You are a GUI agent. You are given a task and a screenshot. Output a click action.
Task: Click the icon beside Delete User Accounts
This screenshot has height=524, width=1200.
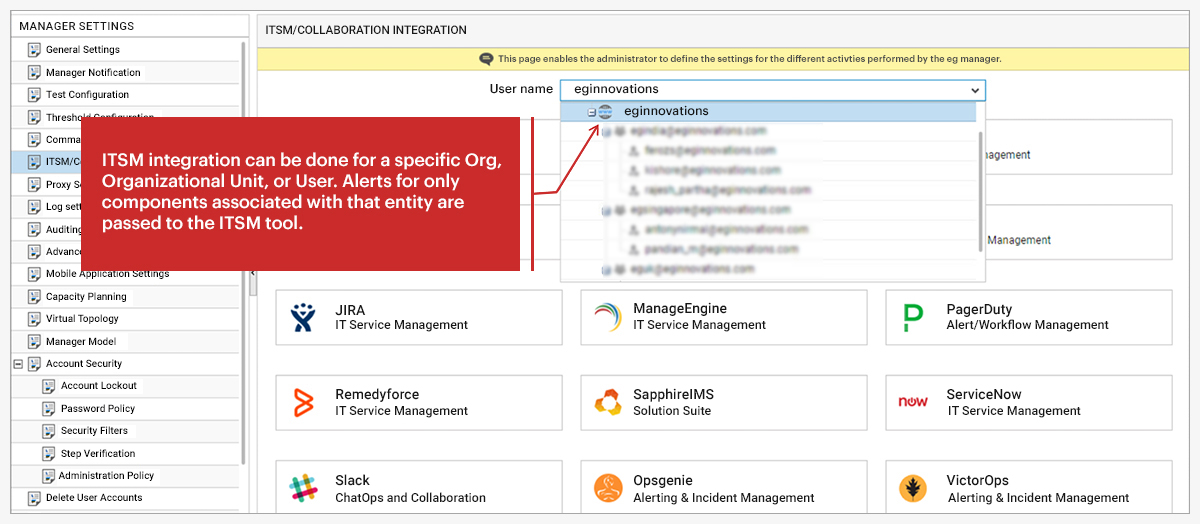34,498
